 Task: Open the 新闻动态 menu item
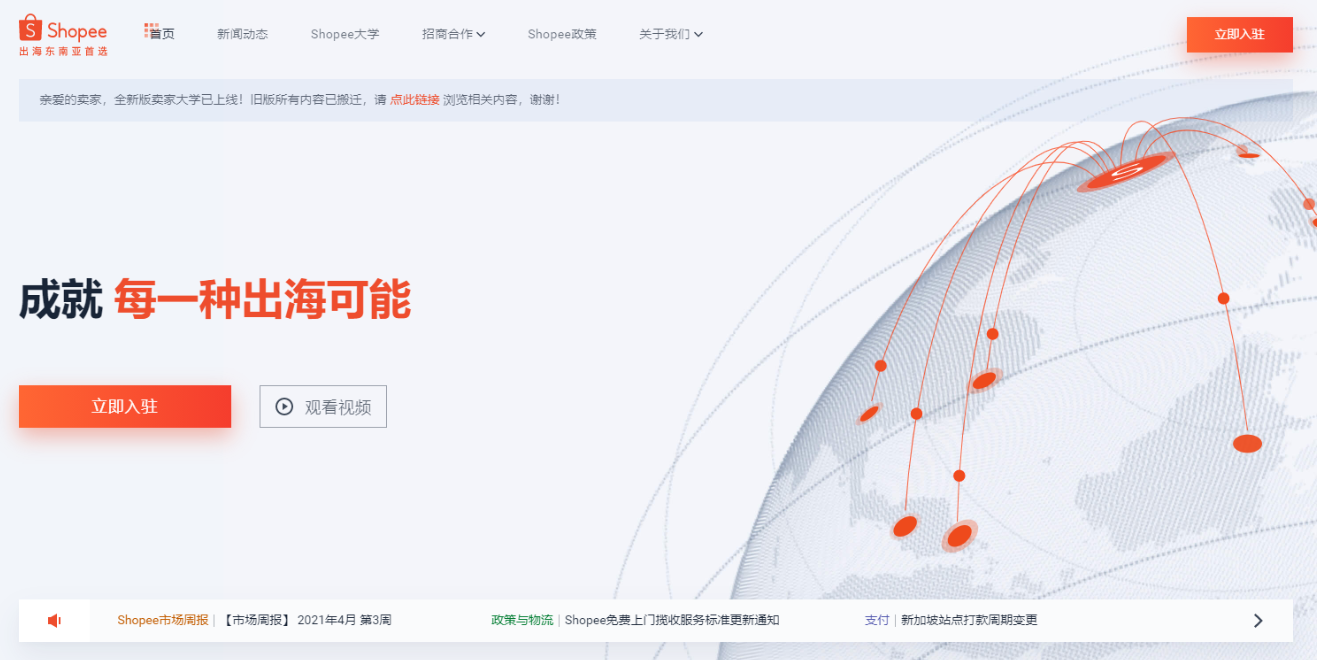point(242,34)
